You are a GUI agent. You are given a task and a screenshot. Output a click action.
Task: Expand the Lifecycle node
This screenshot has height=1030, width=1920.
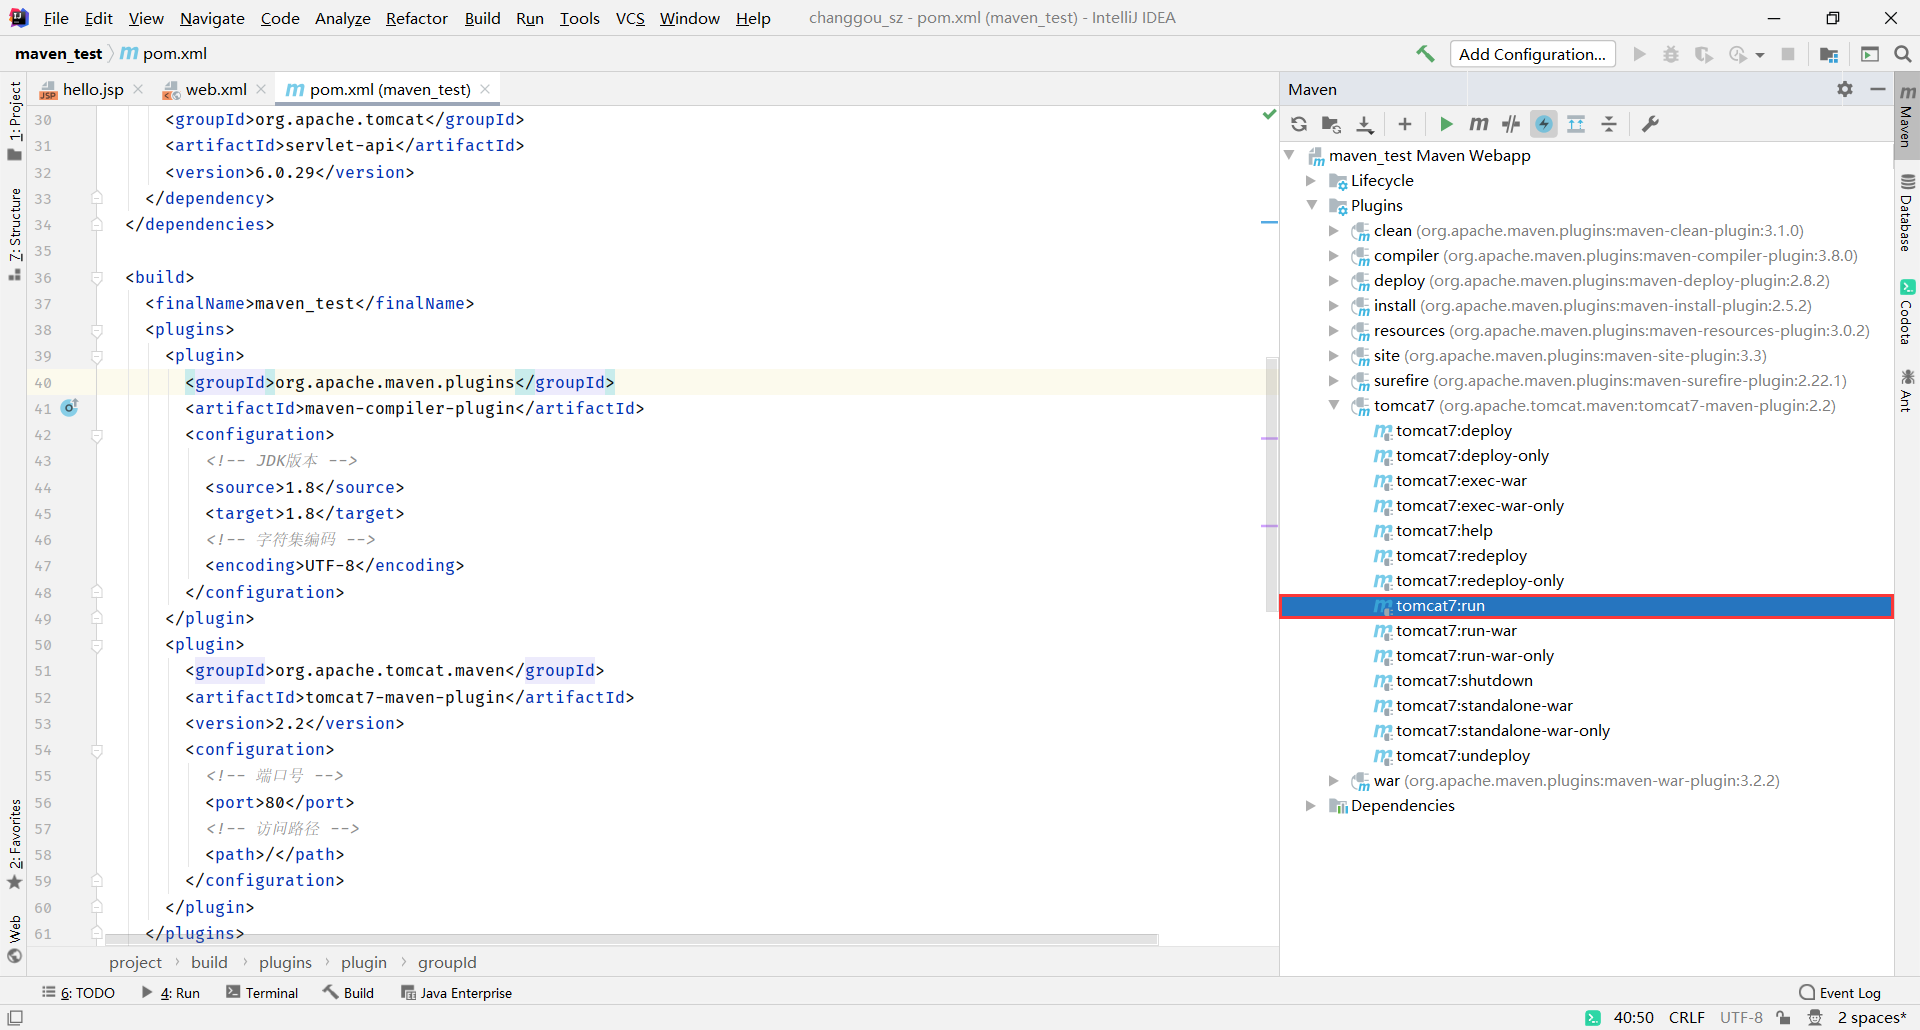point(1311,180)
